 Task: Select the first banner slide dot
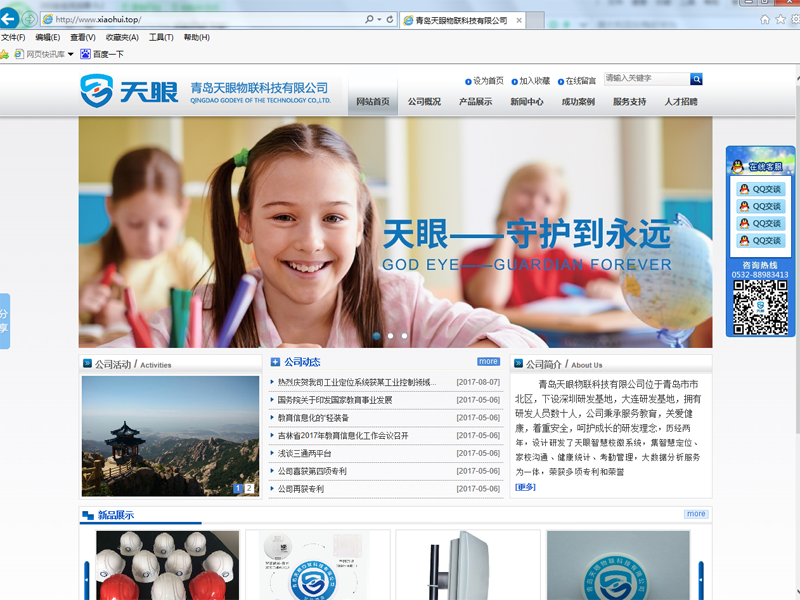pos(377,336)
